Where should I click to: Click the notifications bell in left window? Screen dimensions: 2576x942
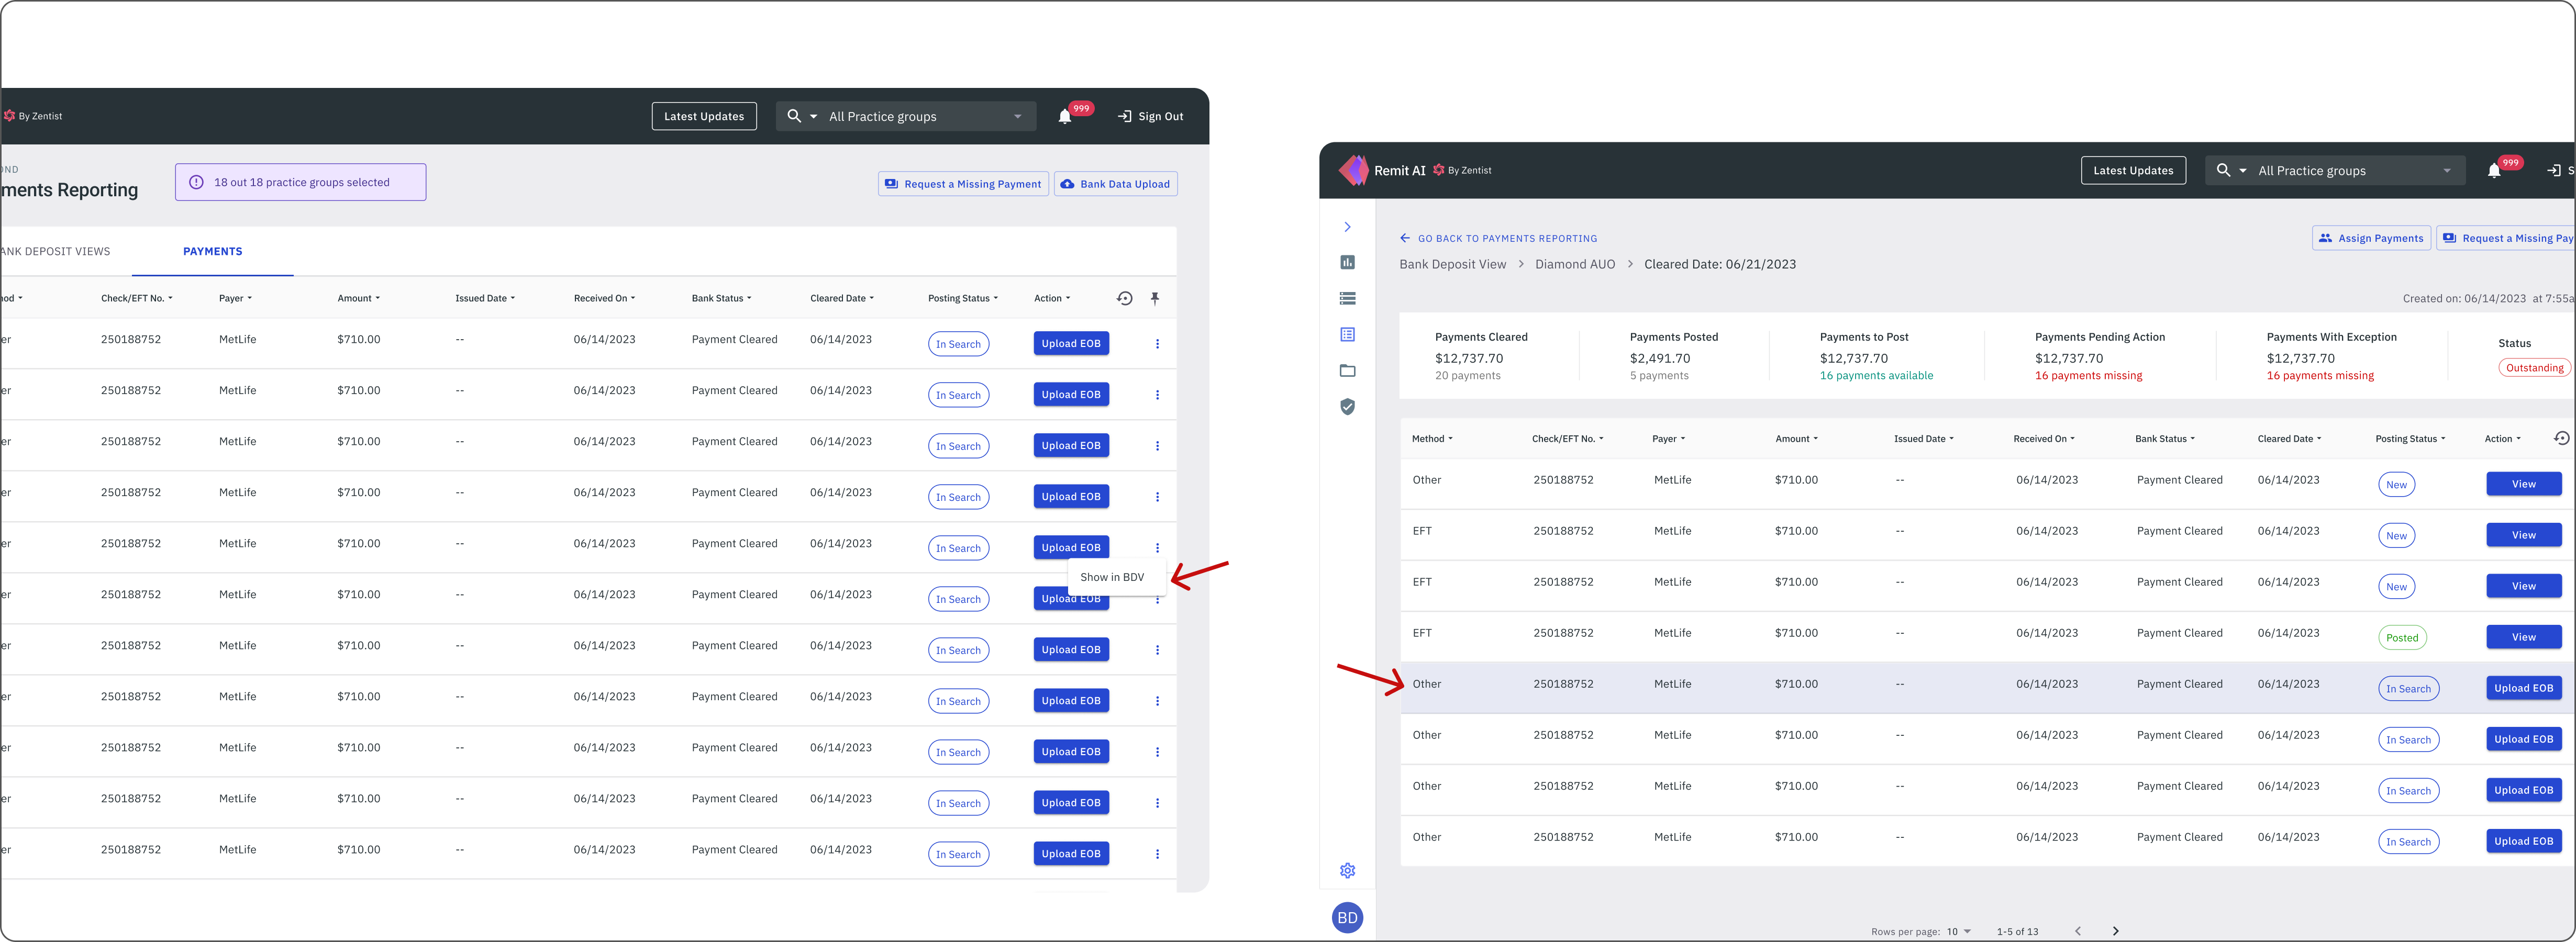coord(1065,117)
